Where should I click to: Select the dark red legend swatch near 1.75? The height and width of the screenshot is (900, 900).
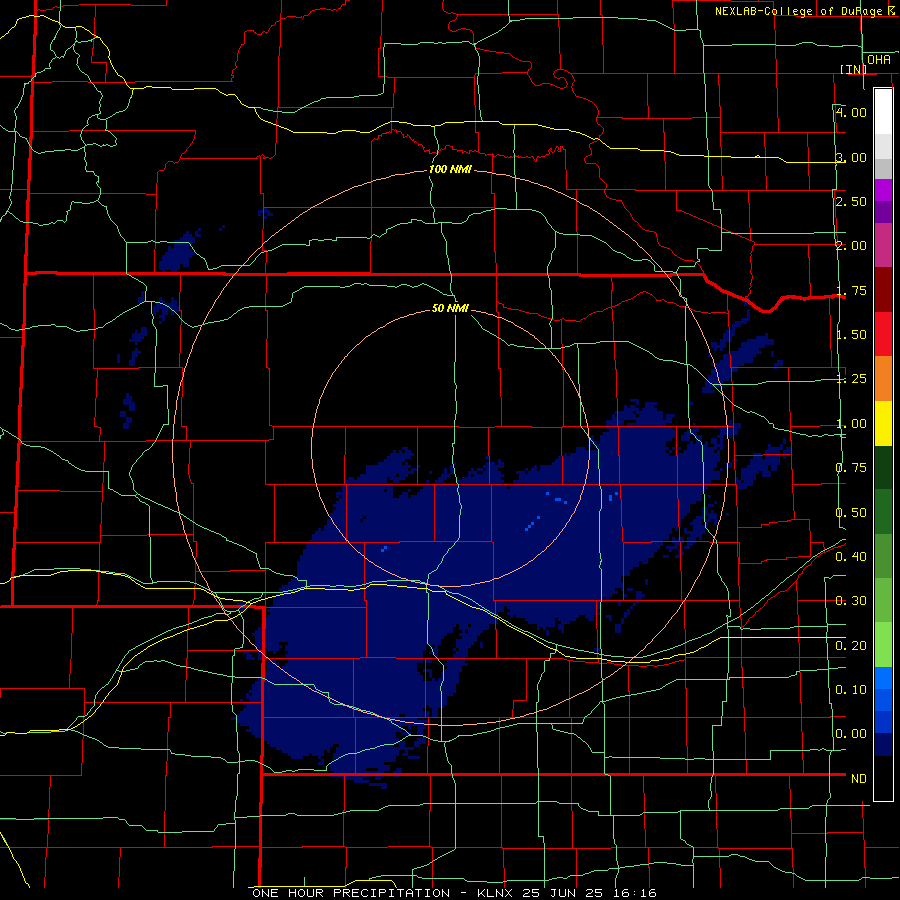pyautogui.click(x=883, y=290)
